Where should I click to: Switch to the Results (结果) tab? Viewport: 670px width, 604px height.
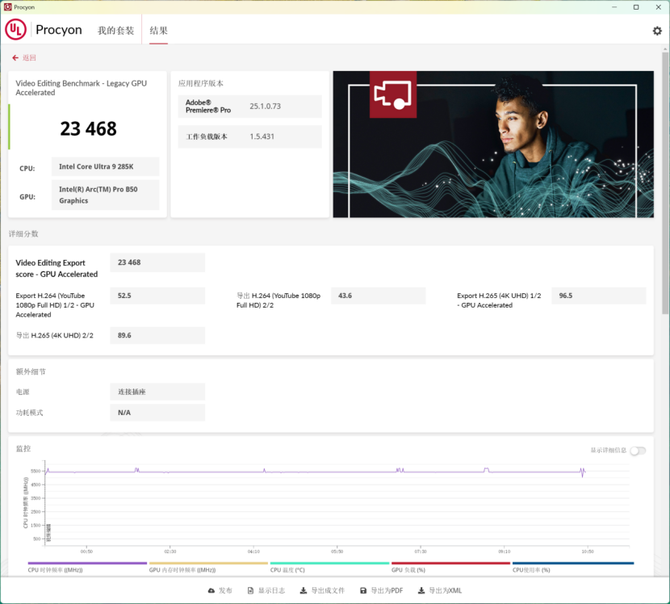point(158,31)
